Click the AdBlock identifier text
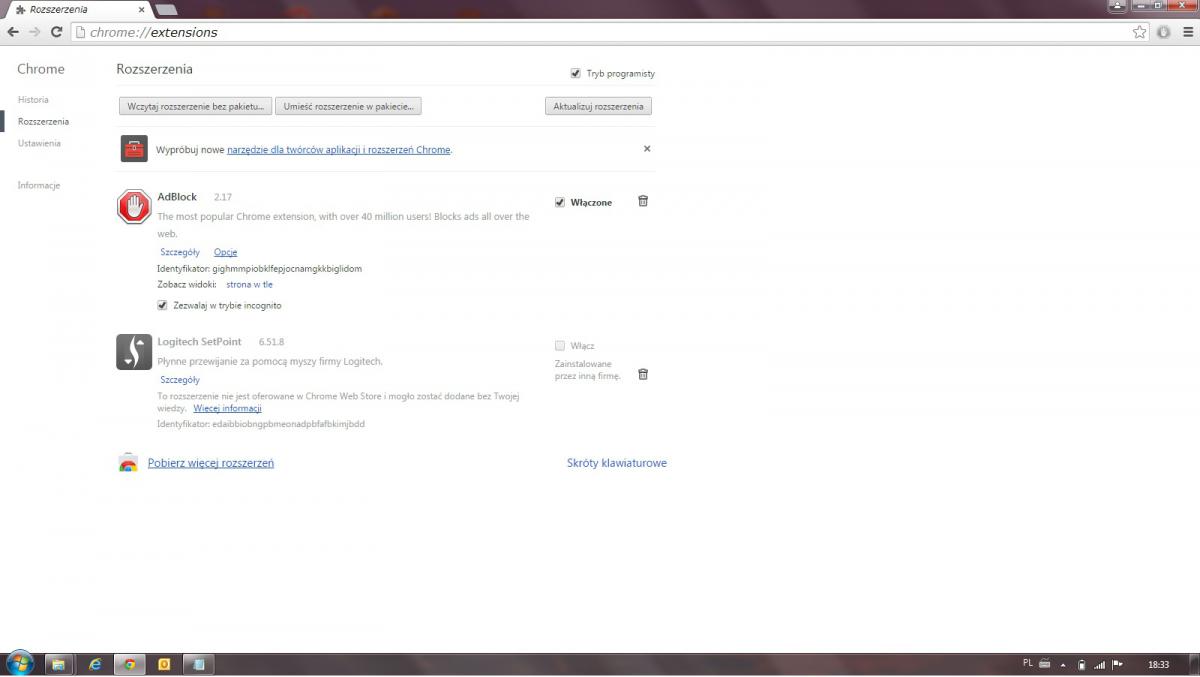 tap(259, 269)
